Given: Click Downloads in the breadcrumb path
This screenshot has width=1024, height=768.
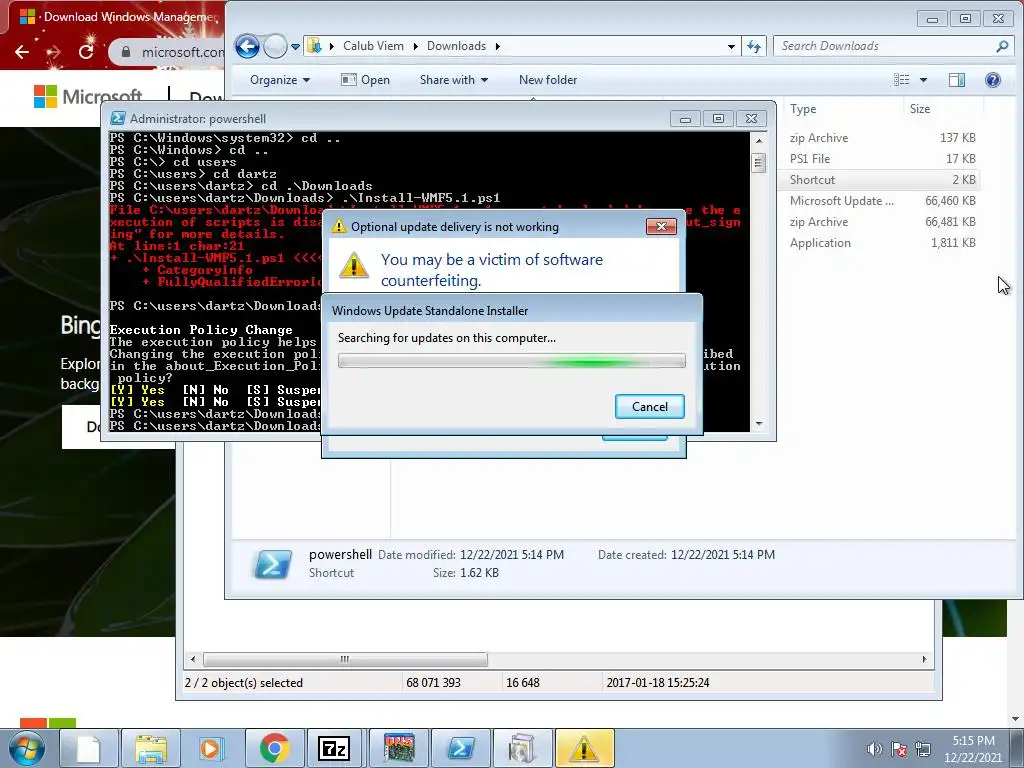Looking at the screenshot, I should pyautogui.click(x=456, y=46).
